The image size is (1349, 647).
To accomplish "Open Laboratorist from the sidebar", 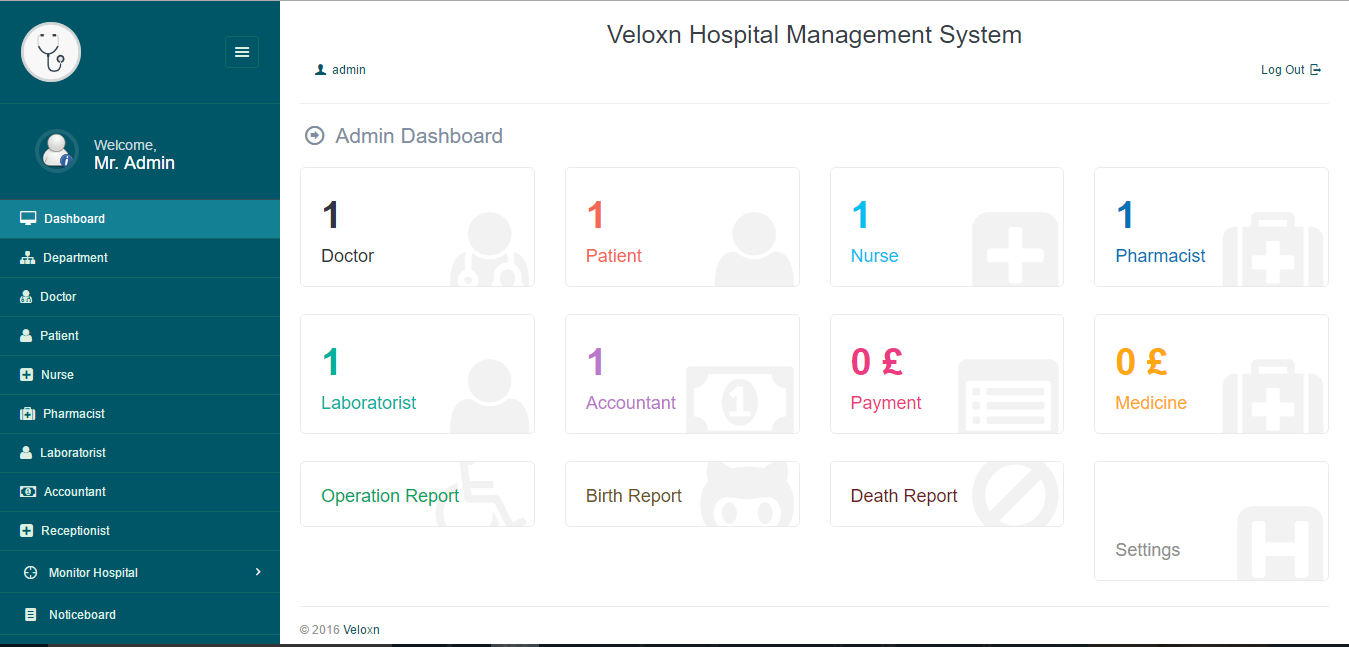I will click(x=73, y=453).
